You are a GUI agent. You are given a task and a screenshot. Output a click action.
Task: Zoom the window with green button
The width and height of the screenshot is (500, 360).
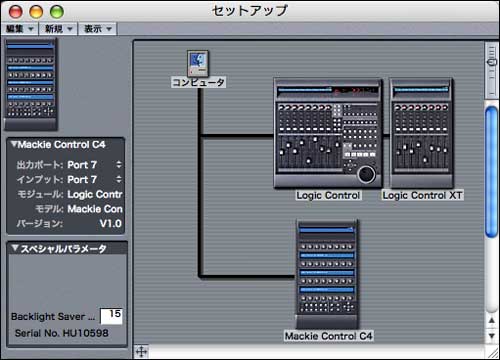(57, 12)
